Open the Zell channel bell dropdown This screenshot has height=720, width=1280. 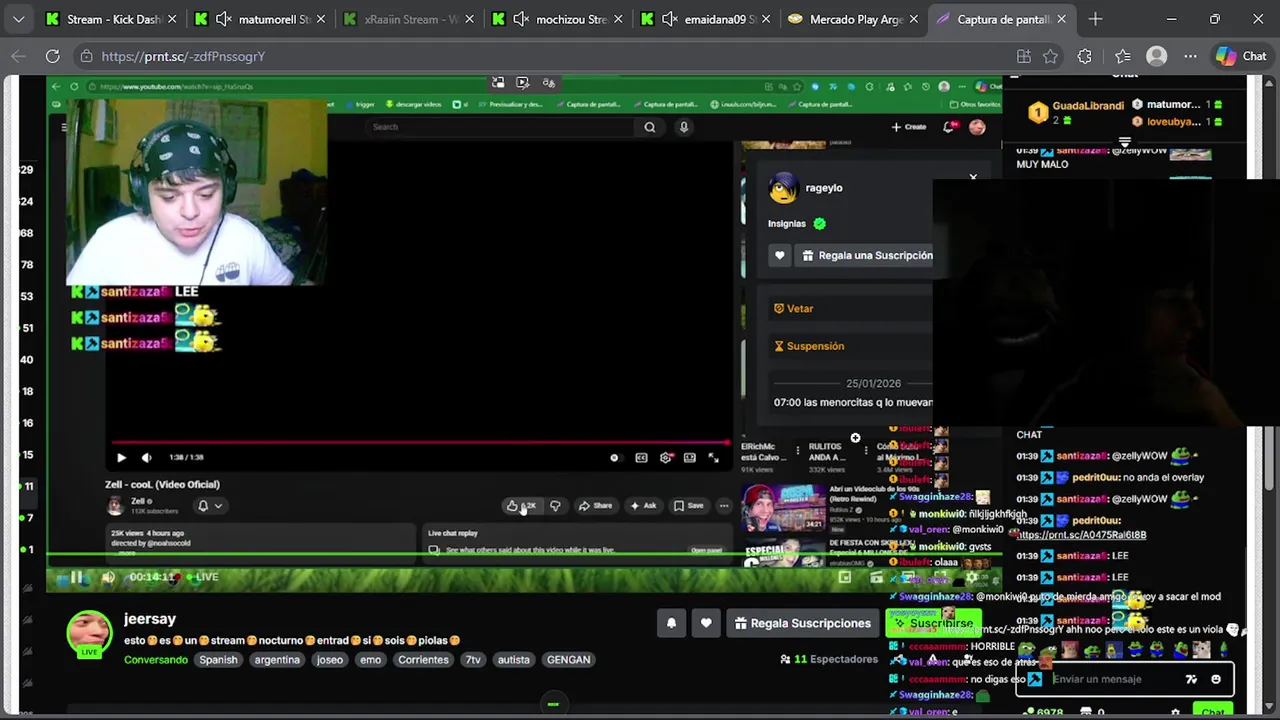(209, 506)
